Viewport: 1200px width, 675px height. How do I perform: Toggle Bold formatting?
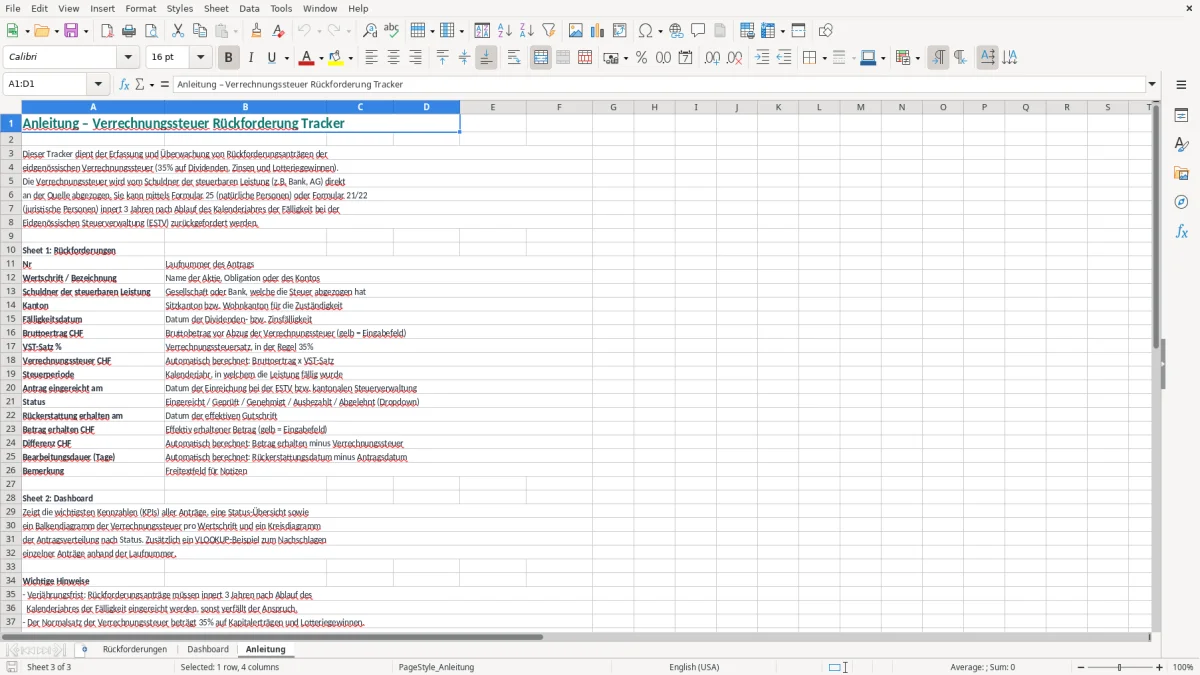pos(229,58)
